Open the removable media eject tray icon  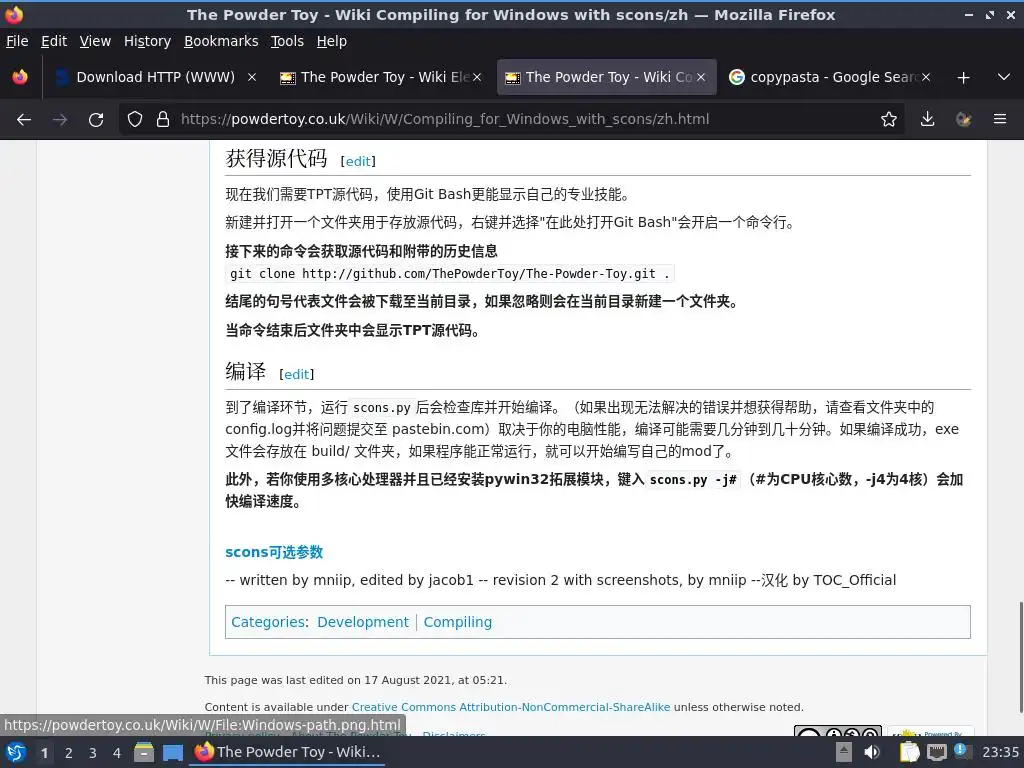844,752
